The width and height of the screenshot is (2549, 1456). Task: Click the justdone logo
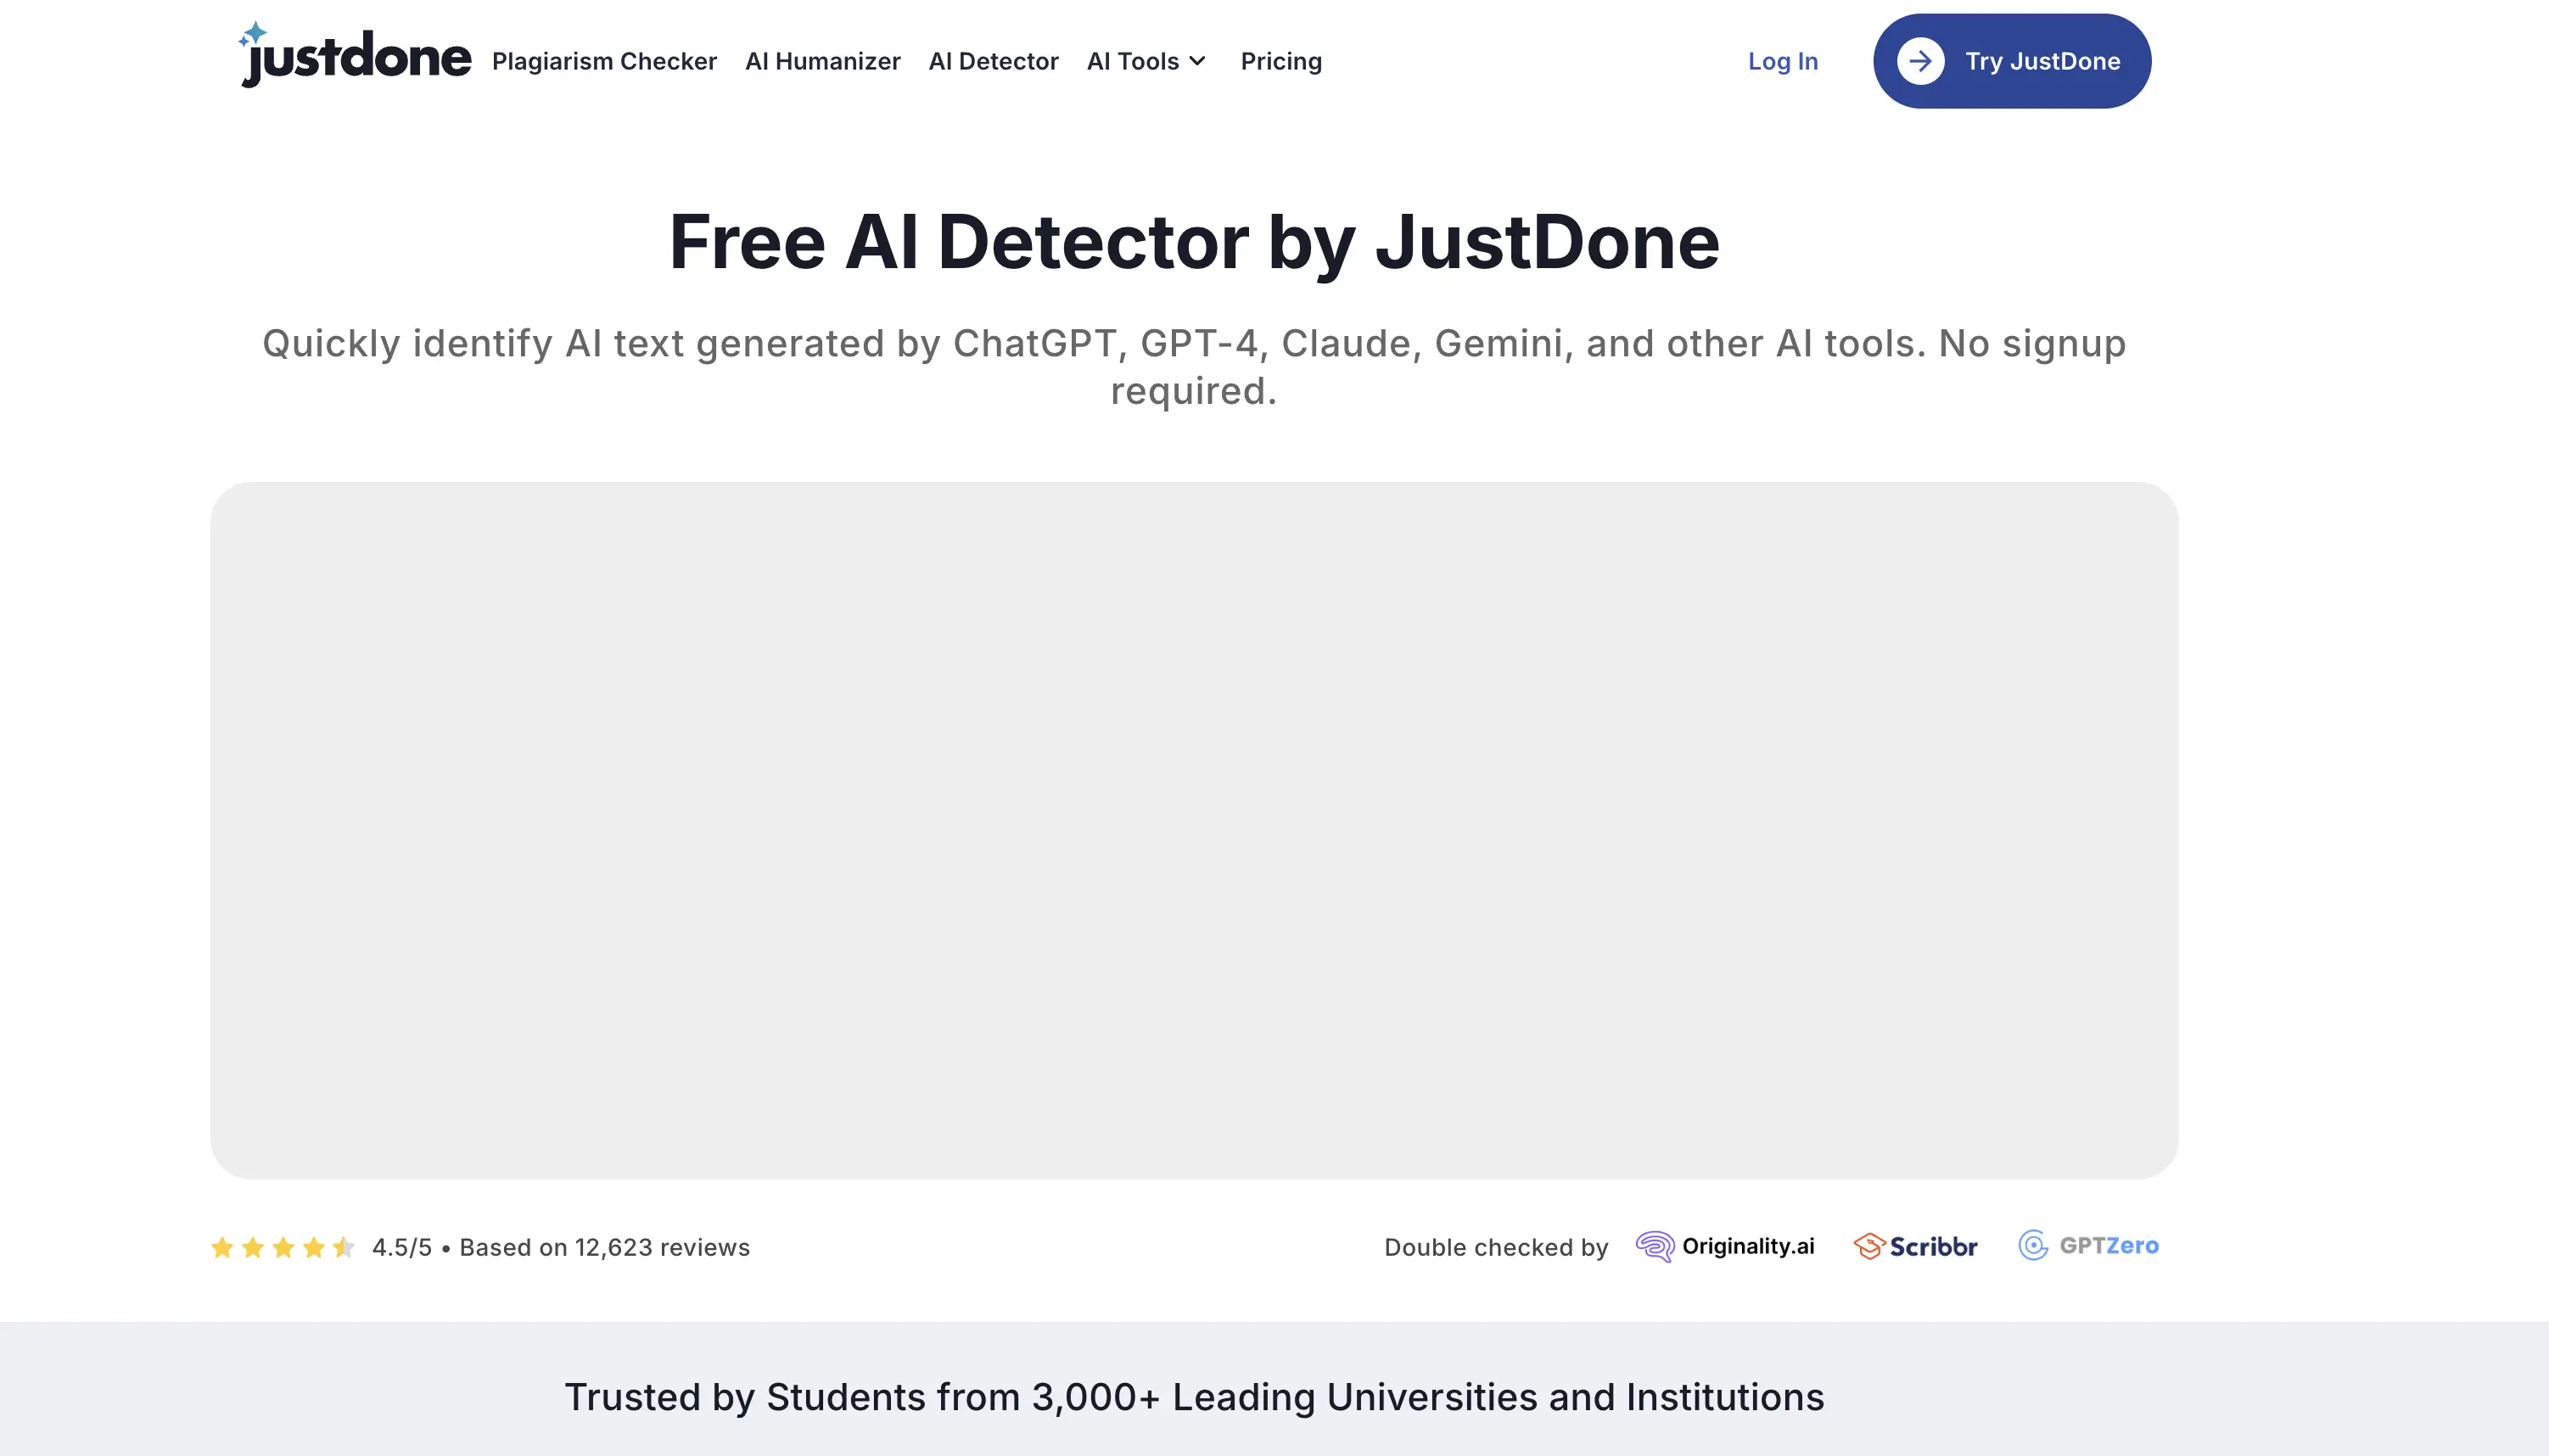coord(356,58)
